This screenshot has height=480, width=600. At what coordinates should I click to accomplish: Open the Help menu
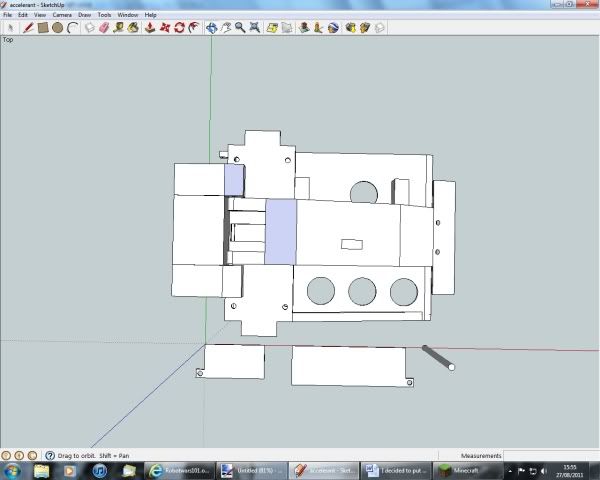click(150, 15)
